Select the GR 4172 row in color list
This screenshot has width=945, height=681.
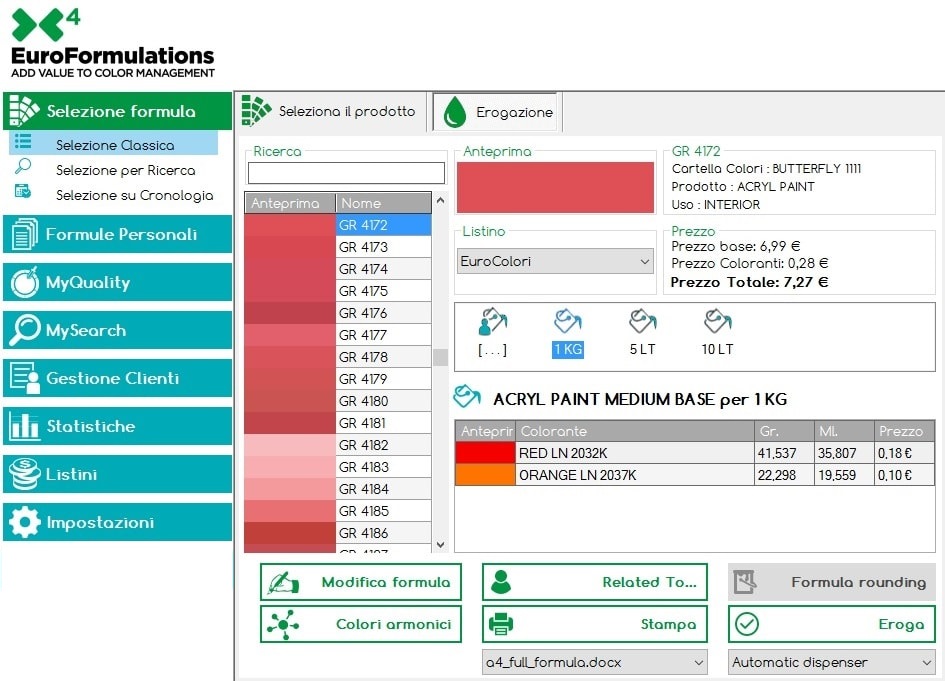coord(338,225)
